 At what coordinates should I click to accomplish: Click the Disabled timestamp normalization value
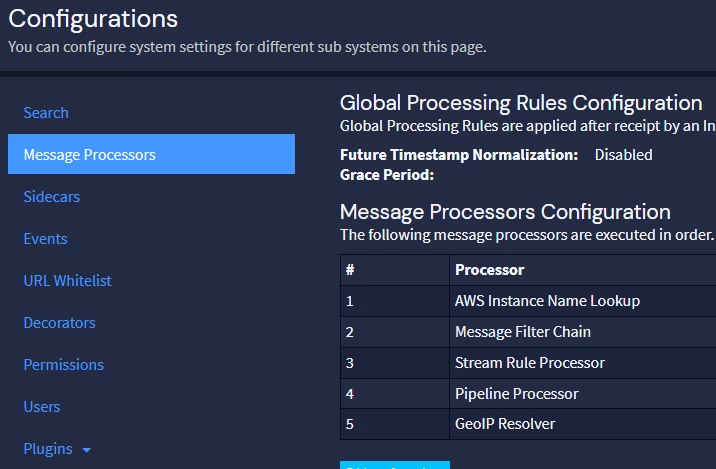click(623, 155)
